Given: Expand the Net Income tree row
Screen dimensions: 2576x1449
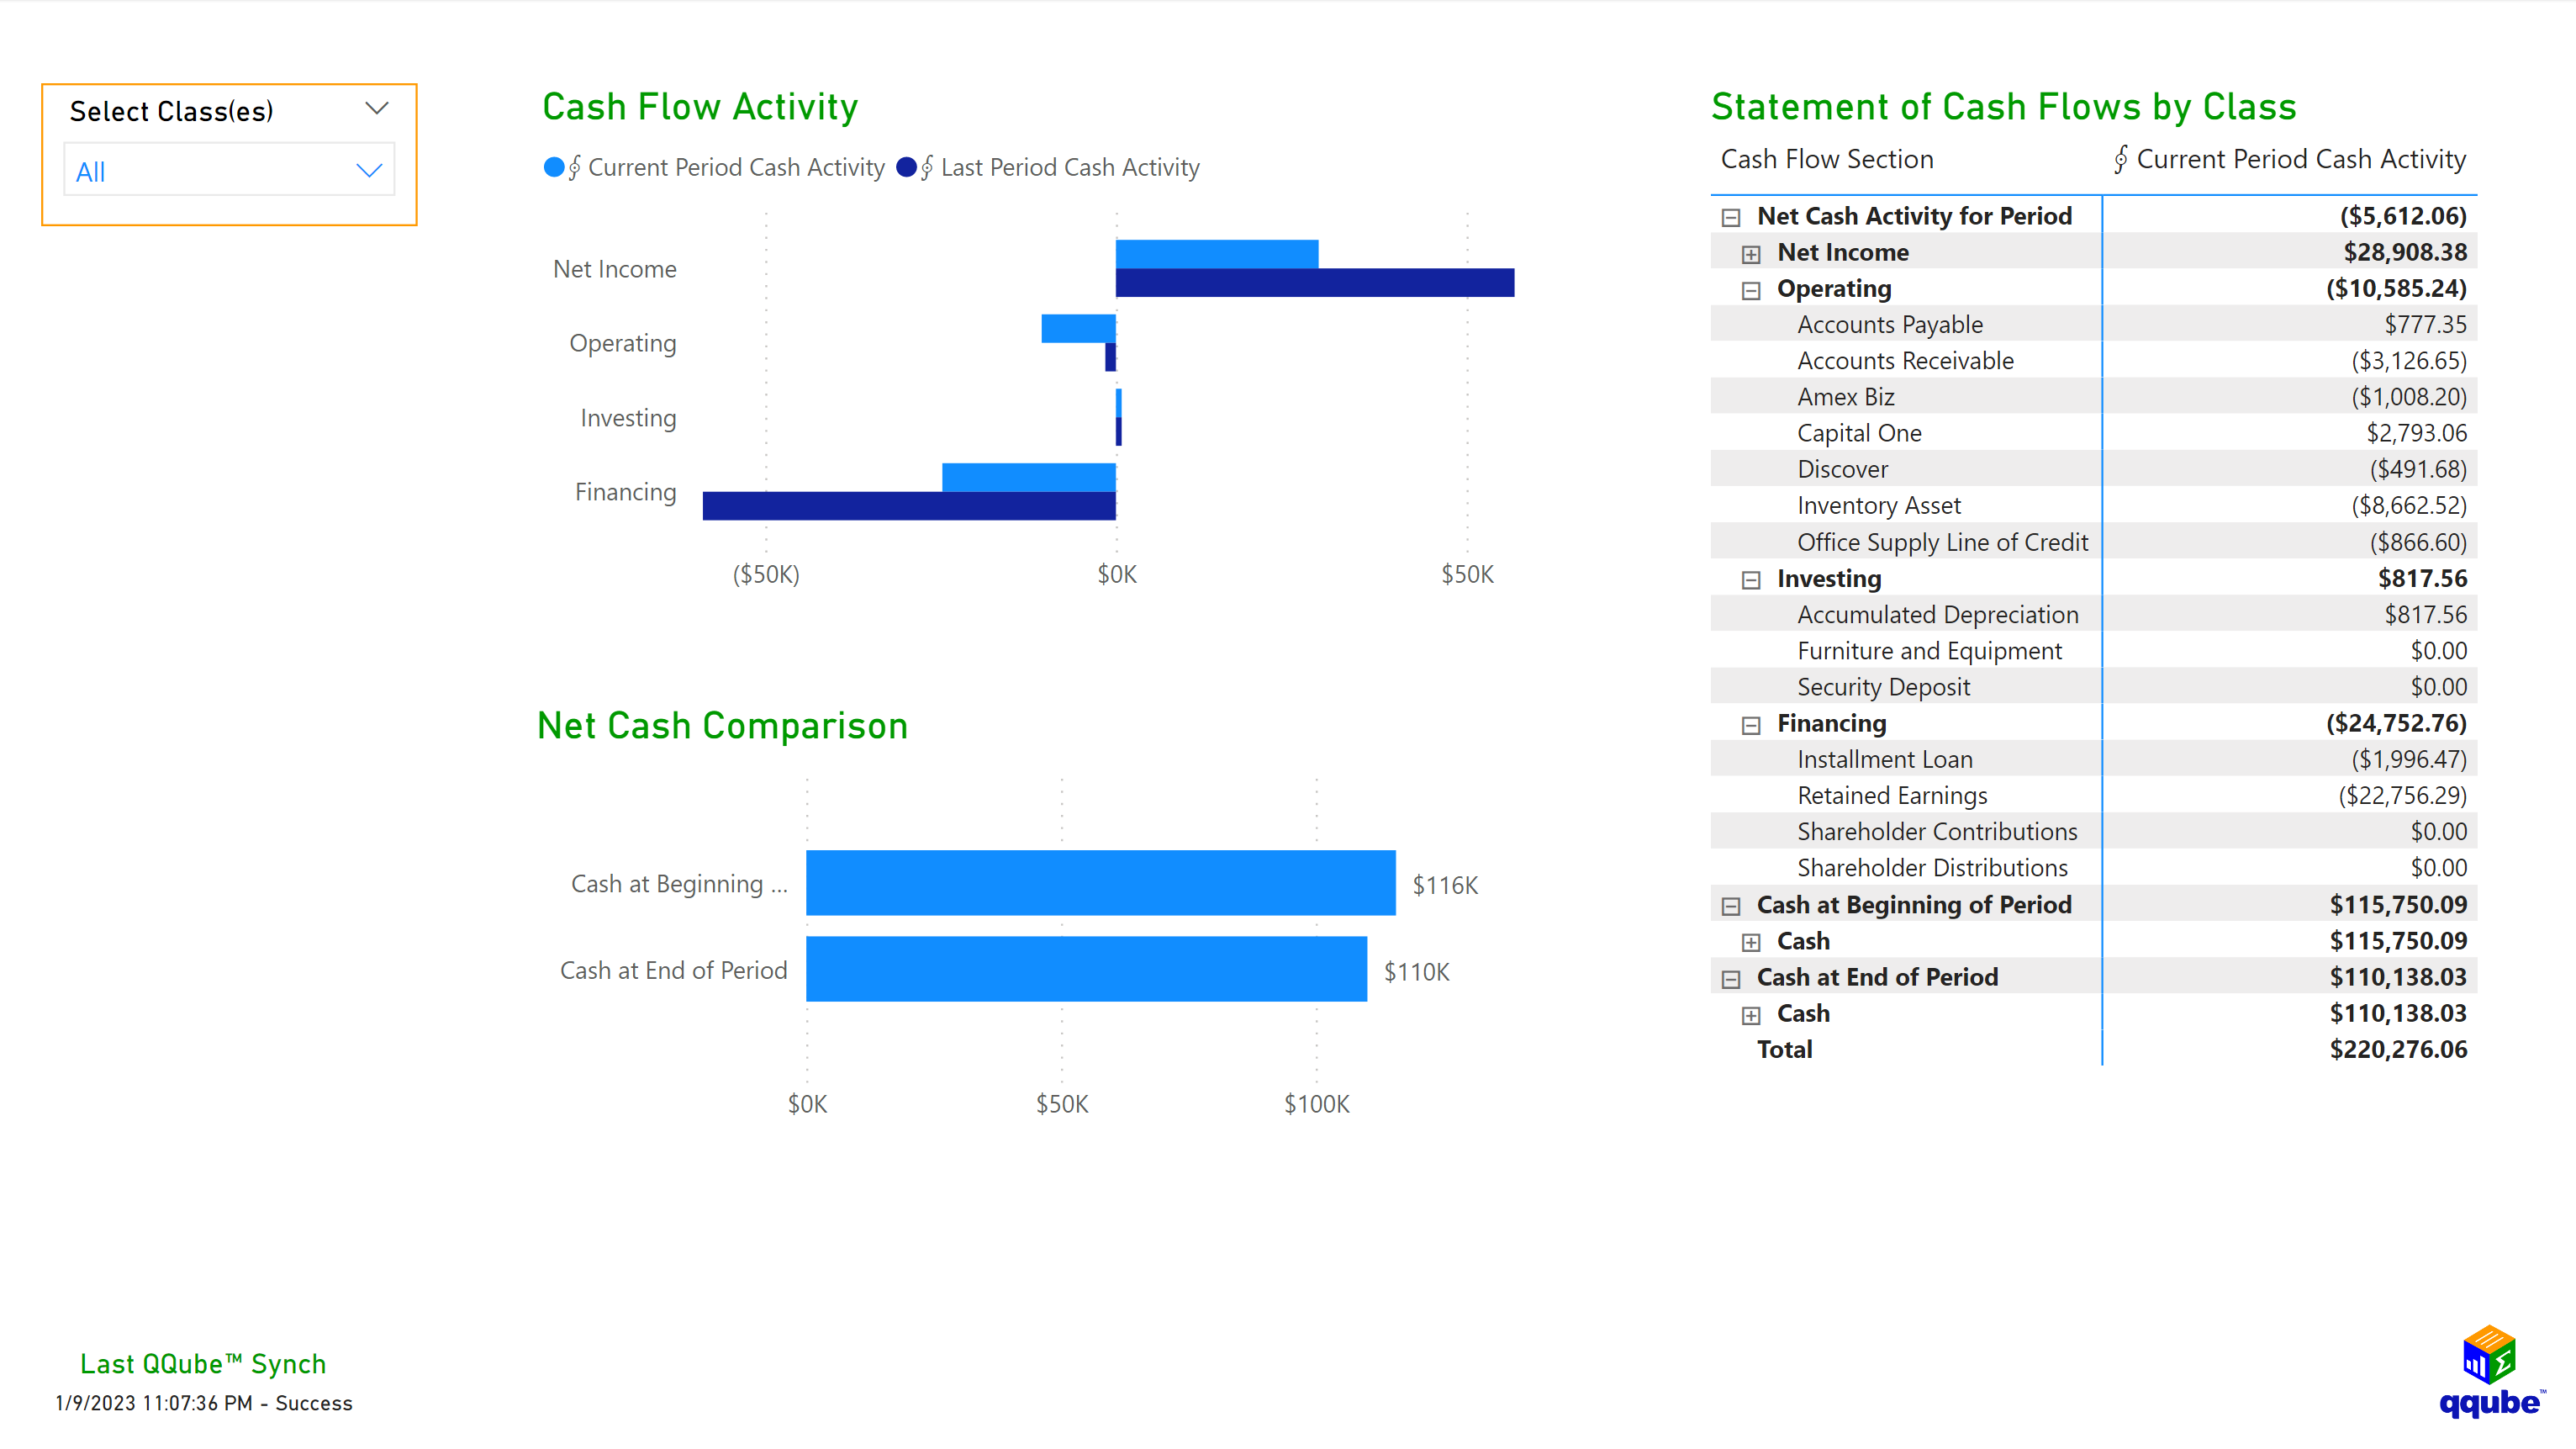Looking at the screenshot, I should [1751, 252].
